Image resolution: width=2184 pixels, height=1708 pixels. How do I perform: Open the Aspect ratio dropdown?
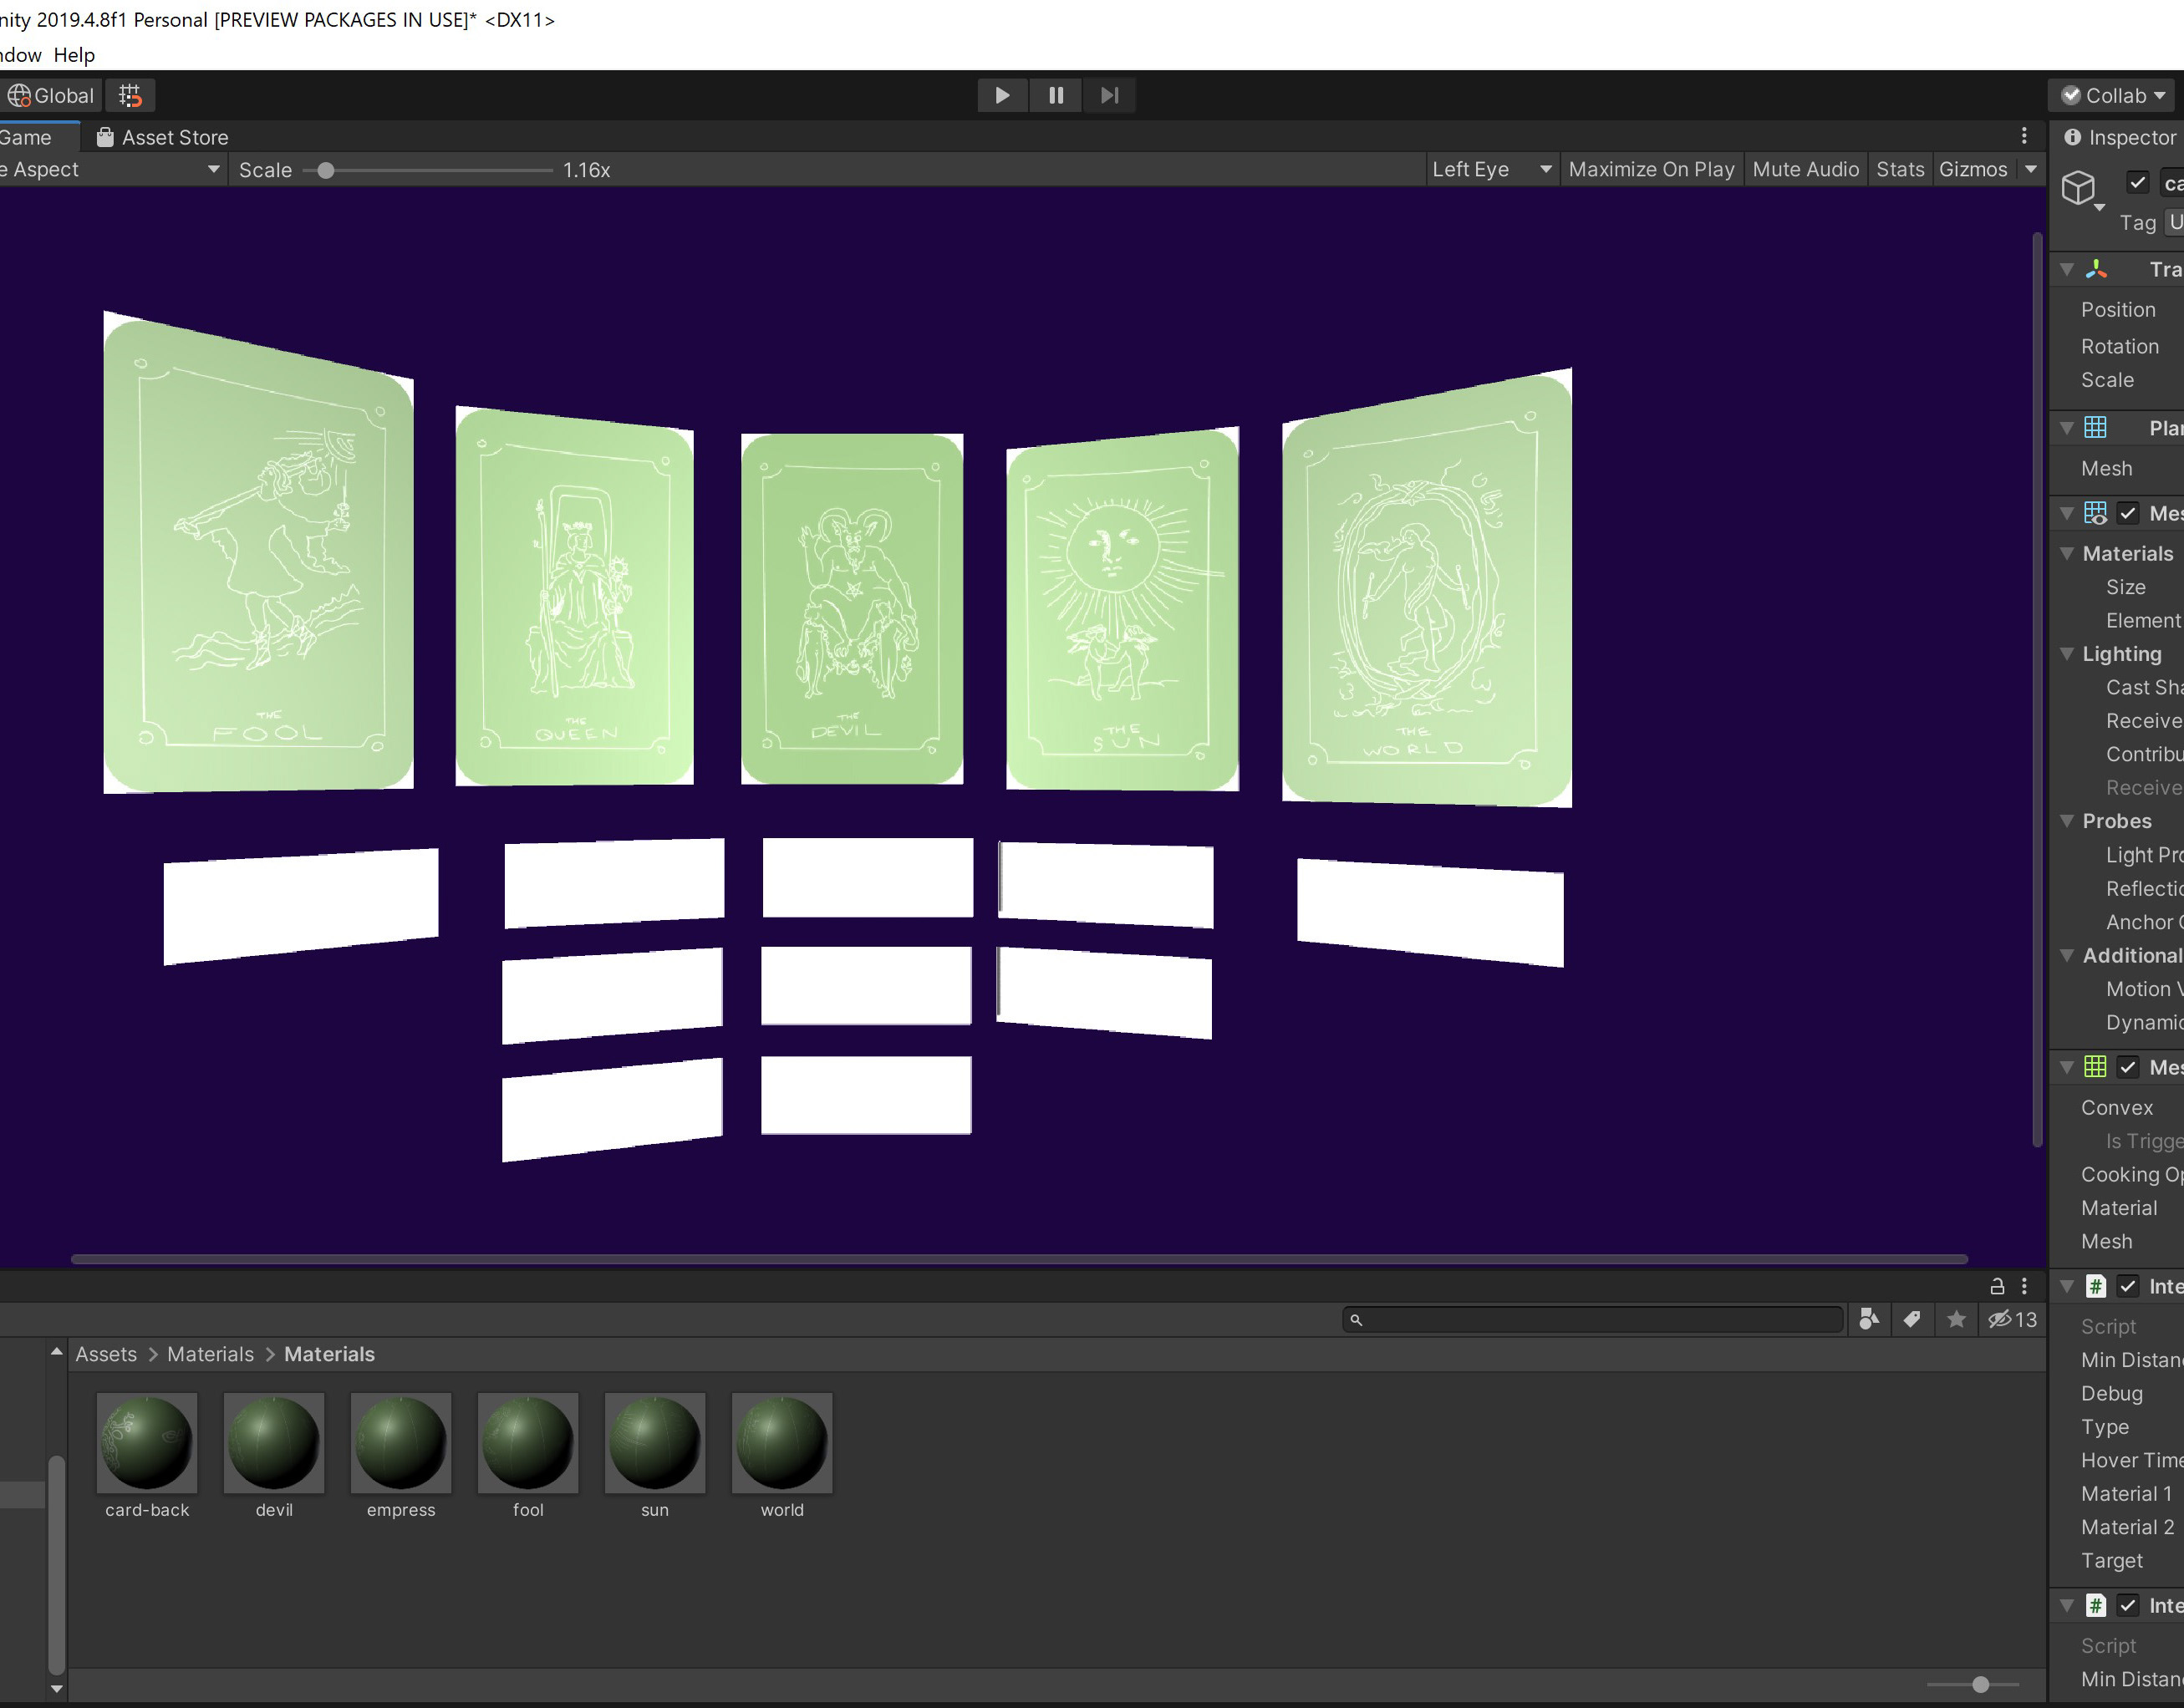click(x=110, y=169)
